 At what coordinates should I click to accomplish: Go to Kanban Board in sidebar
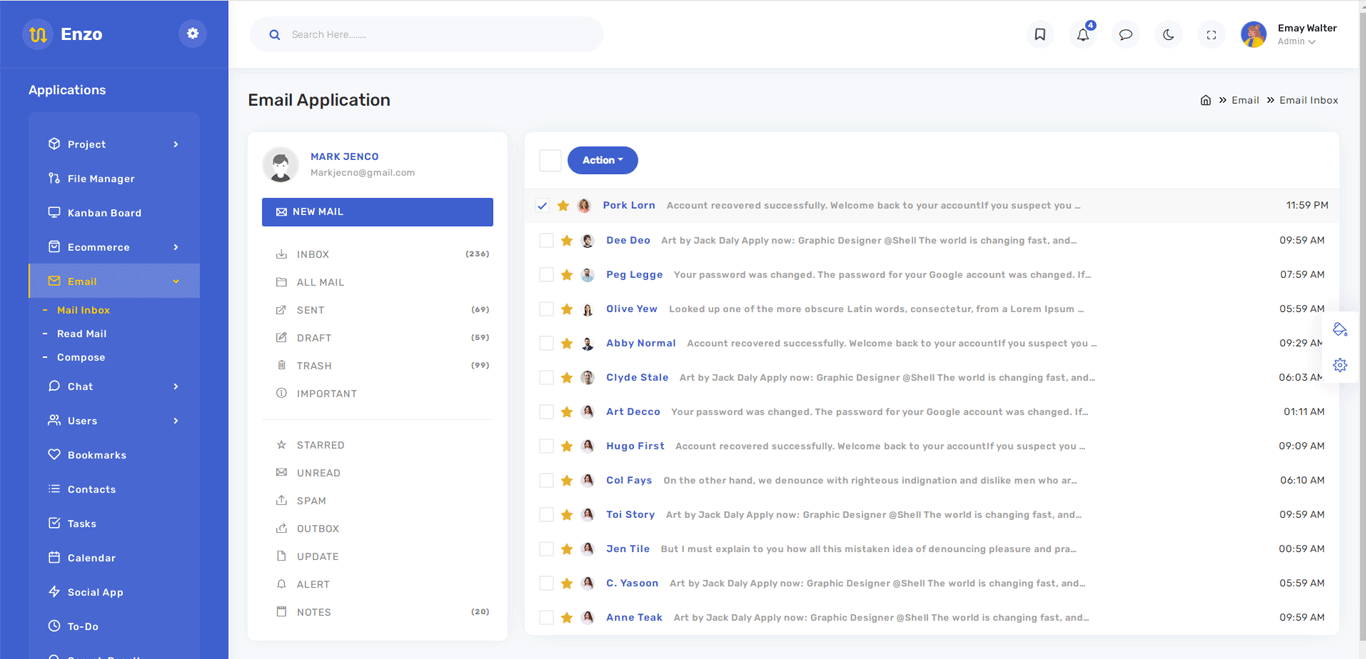click(x=104, y=213)
